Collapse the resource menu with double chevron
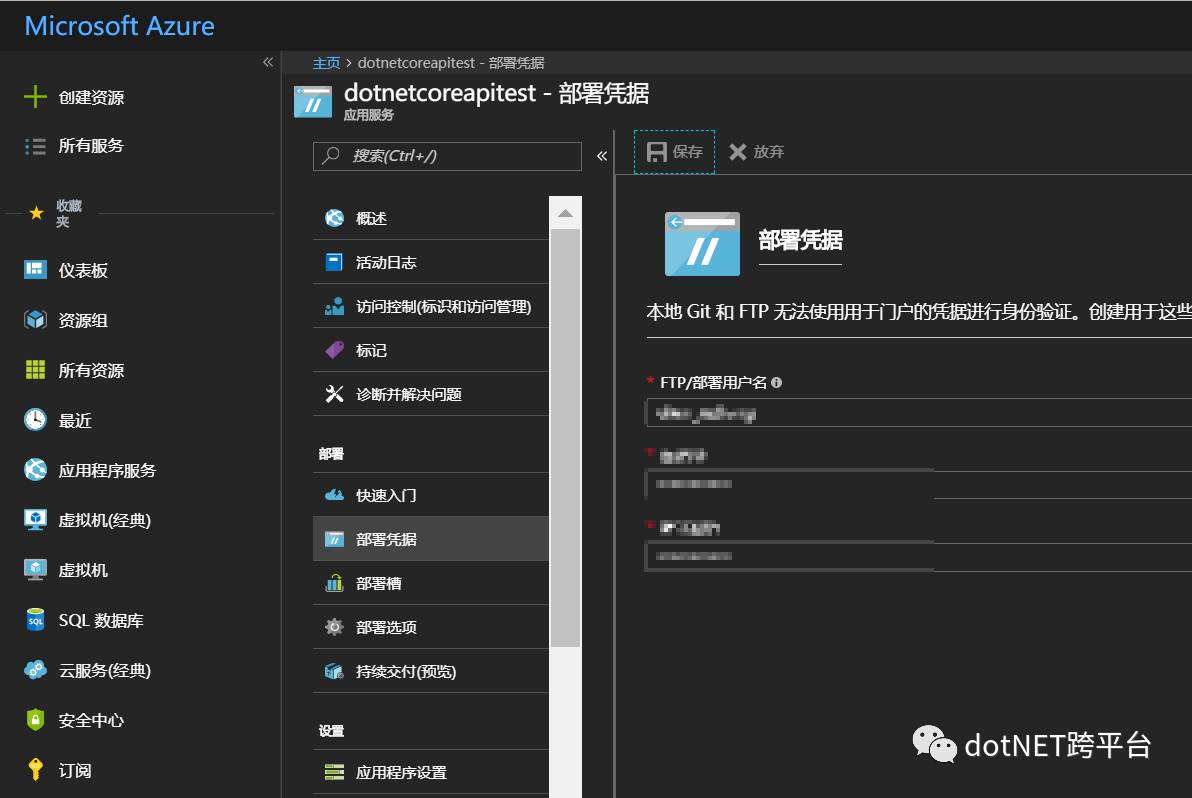This screenshot has height=798, width=1192. [602, 156]
